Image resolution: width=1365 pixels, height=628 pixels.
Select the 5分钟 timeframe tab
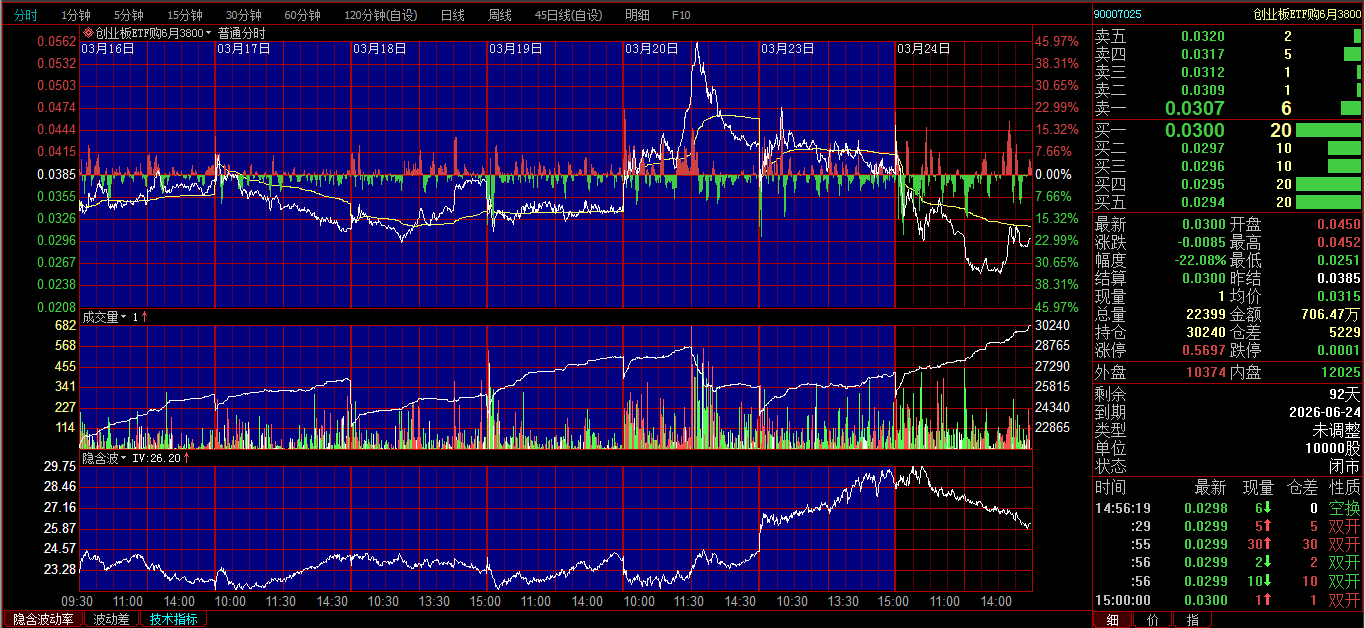point(128,15)
